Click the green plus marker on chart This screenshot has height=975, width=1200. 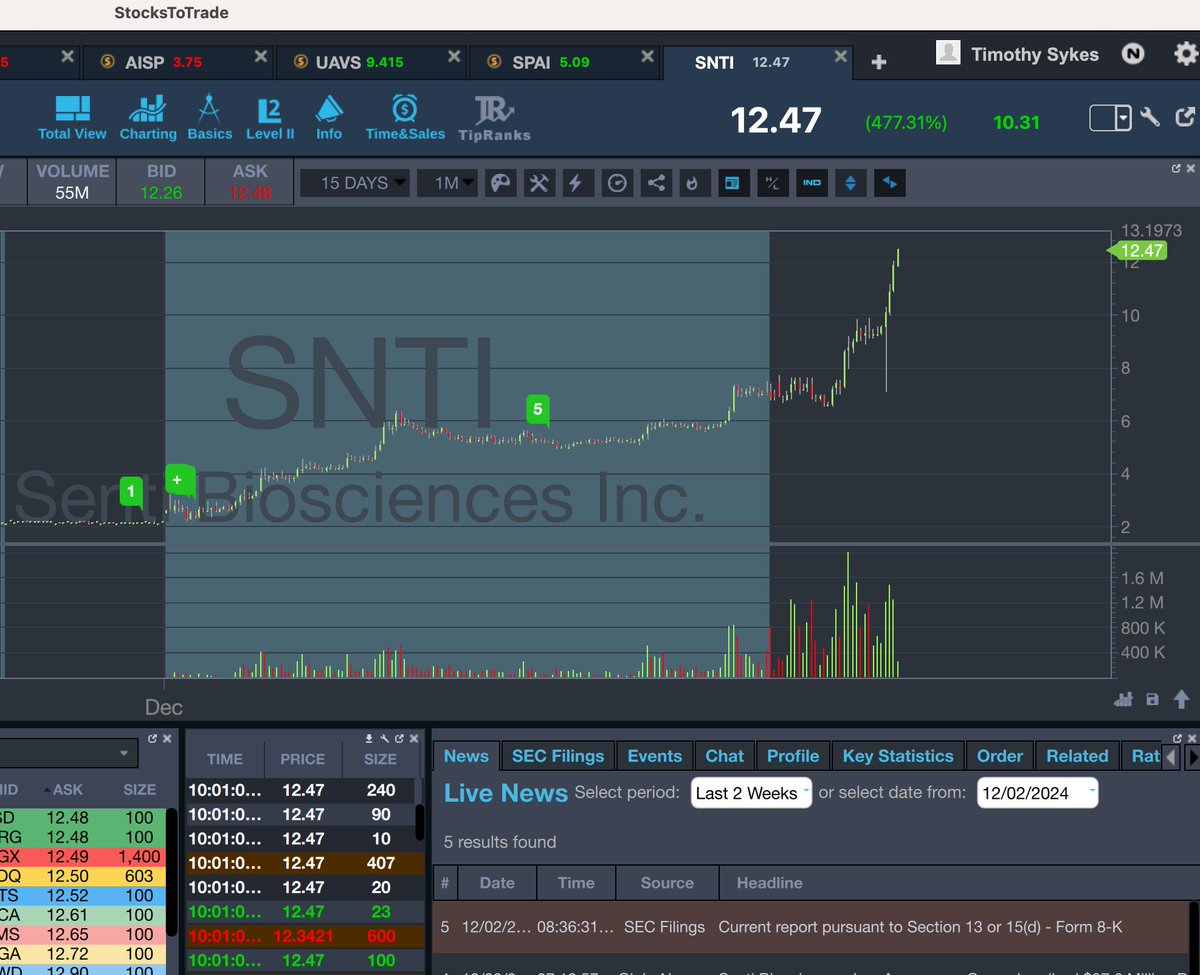[x=178, y=480]
